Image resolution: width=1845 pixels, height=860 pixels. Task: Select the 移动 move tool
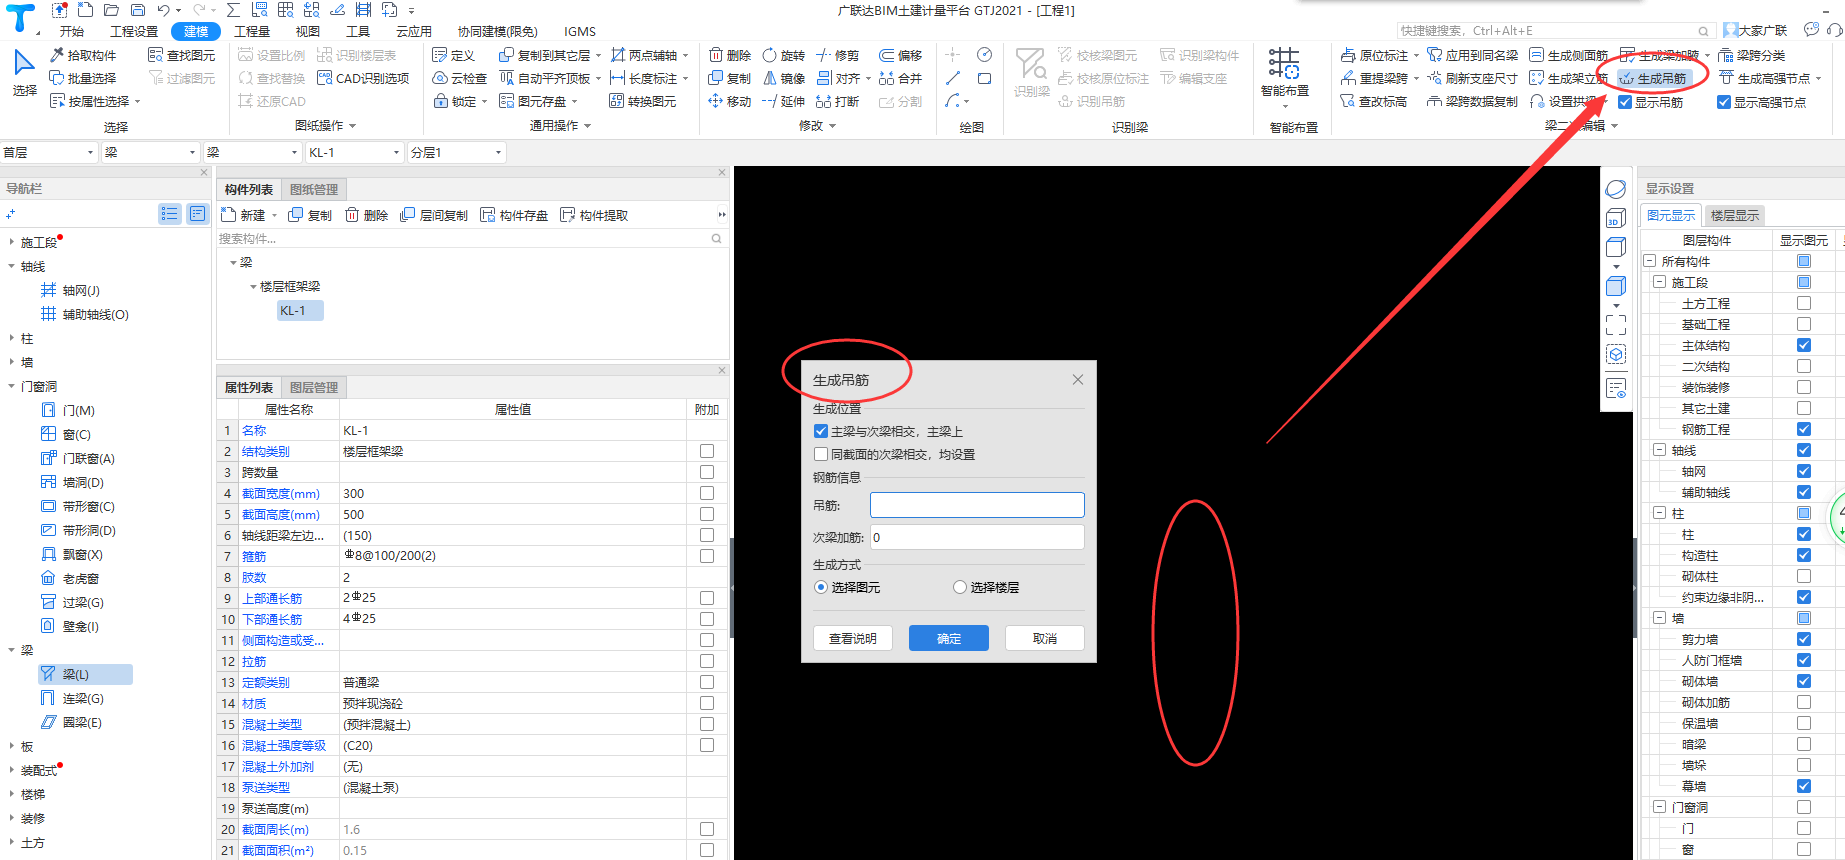[x=730, y=101]
